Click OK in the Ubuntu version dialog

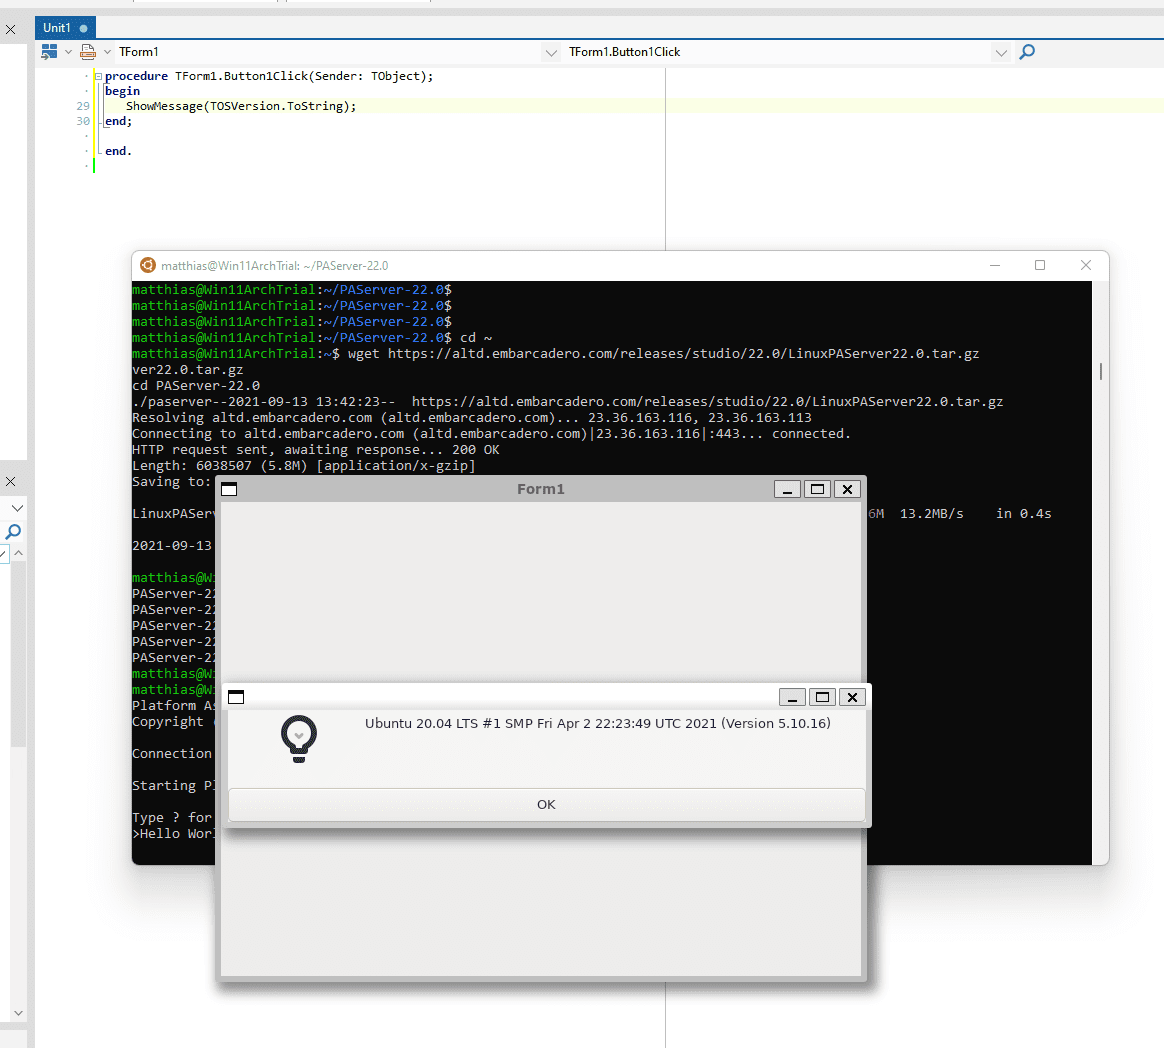(x=546, y=805)
